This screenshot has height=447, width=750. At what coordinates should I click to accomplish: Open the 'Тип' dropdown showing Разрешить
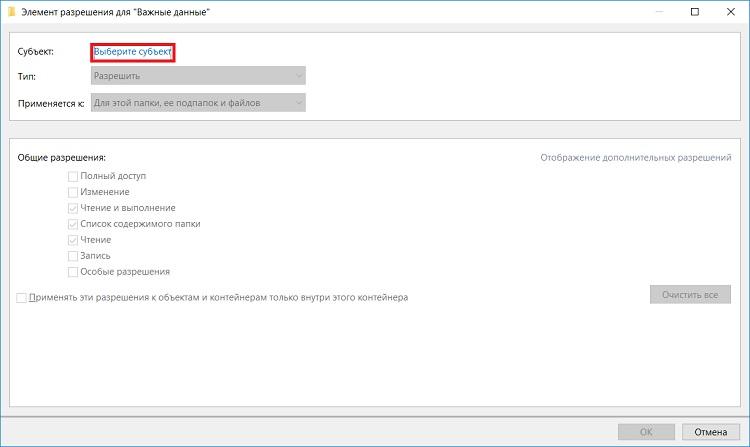click(198, 76)
